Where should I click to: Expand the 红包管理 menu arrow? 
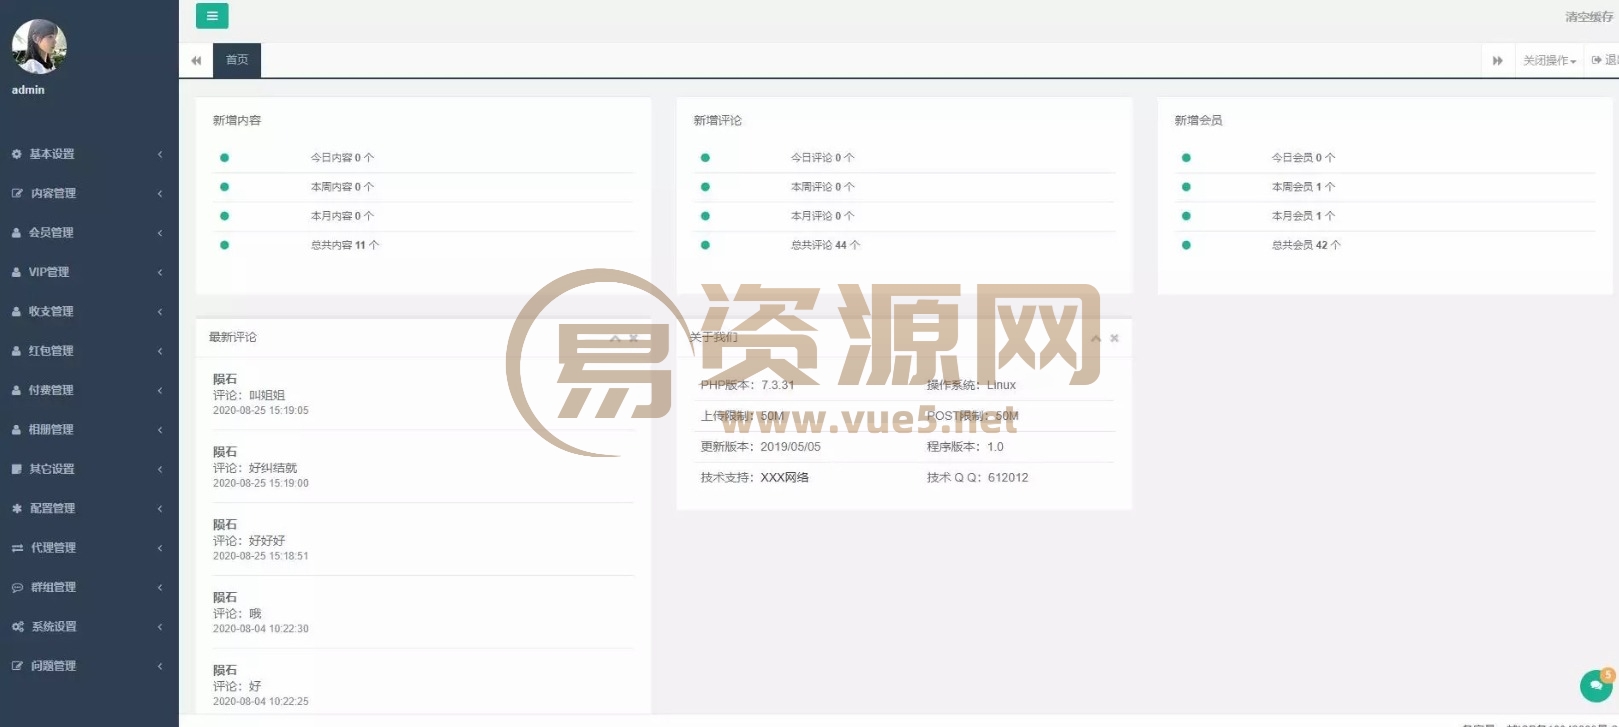pos(160,351)
